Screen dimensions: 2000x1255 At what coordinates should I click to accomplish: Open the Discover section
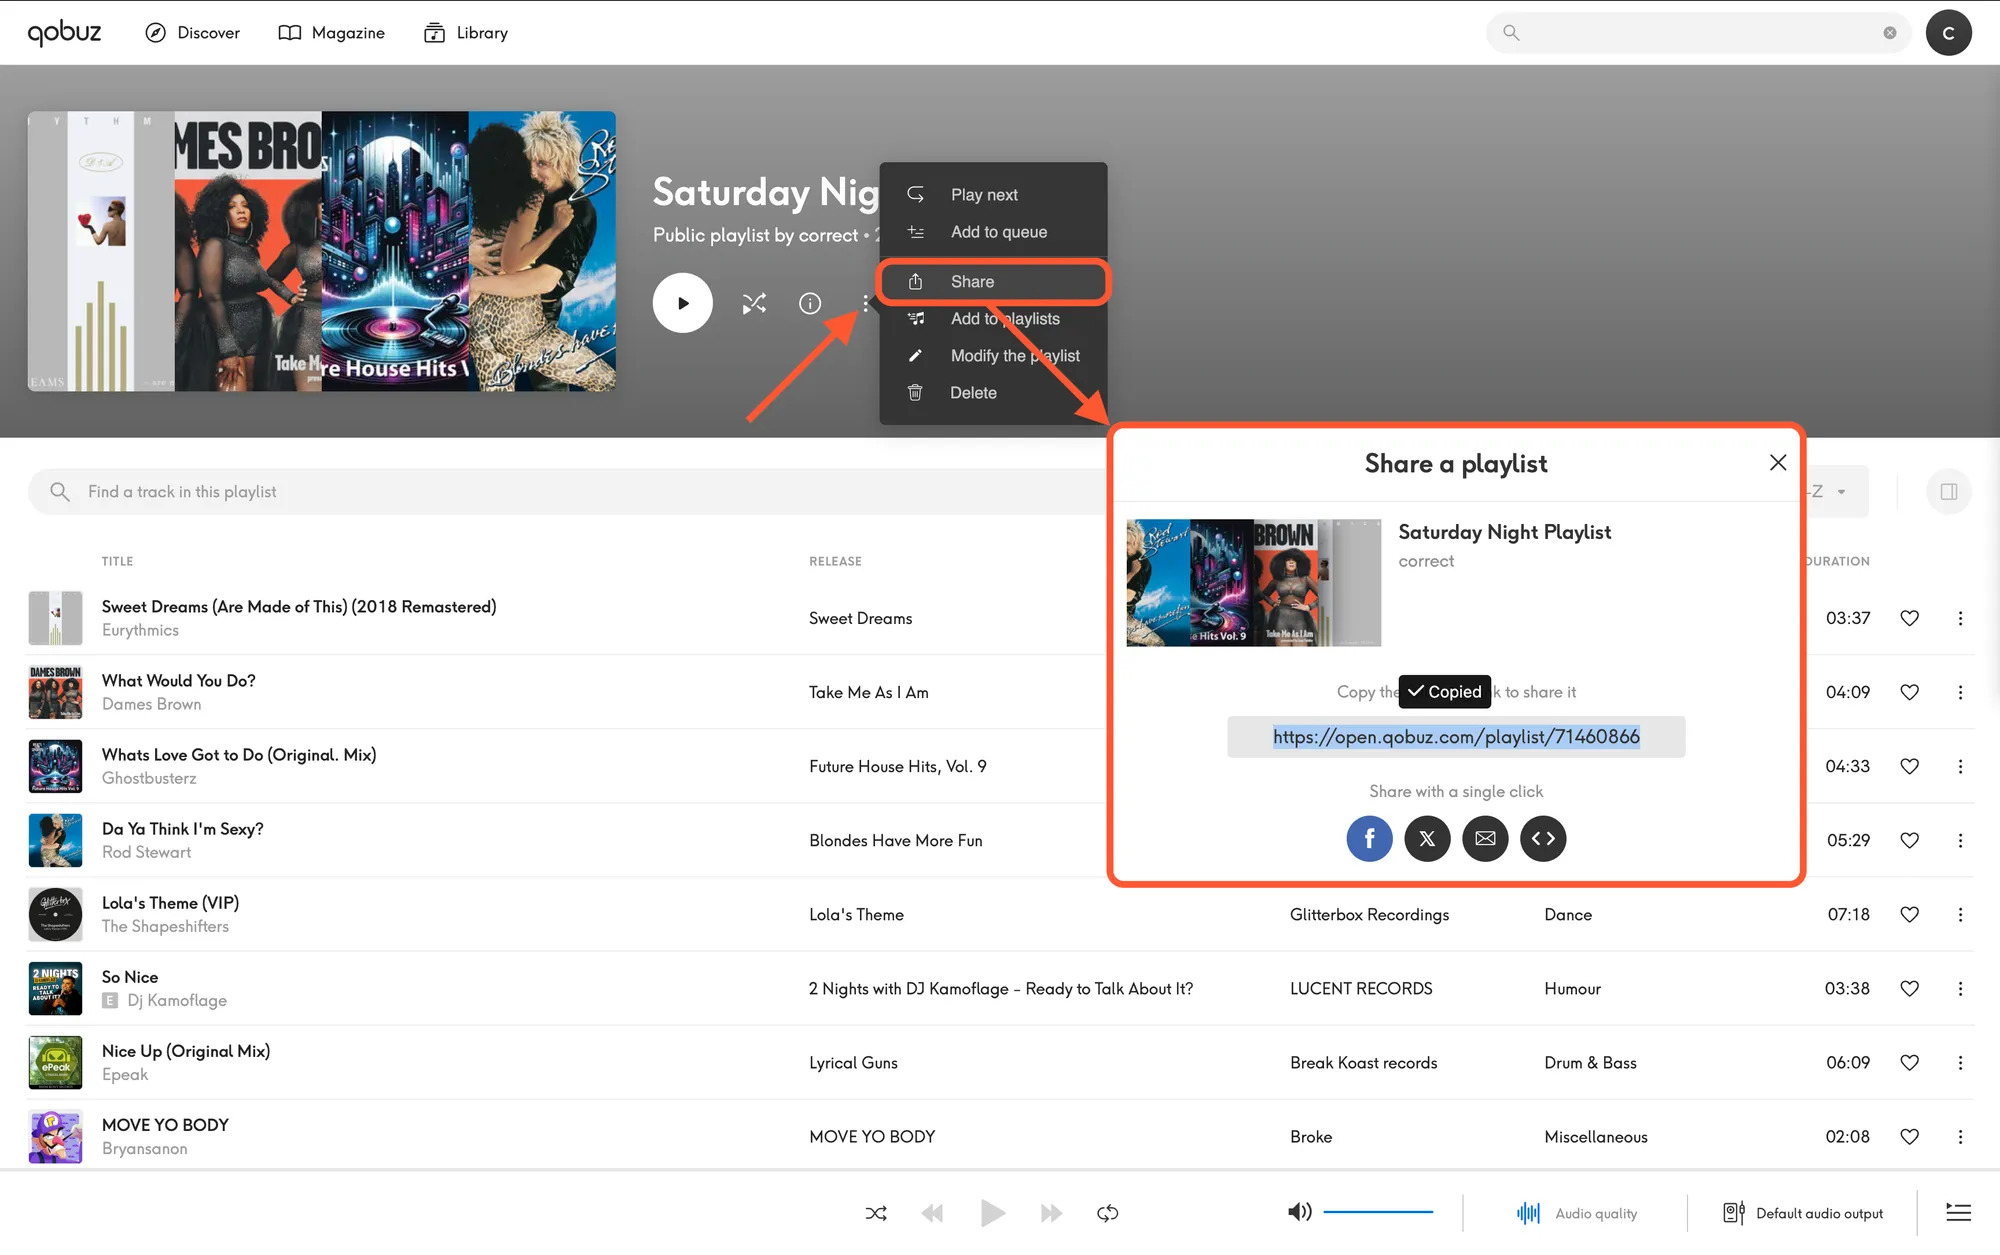192,33
